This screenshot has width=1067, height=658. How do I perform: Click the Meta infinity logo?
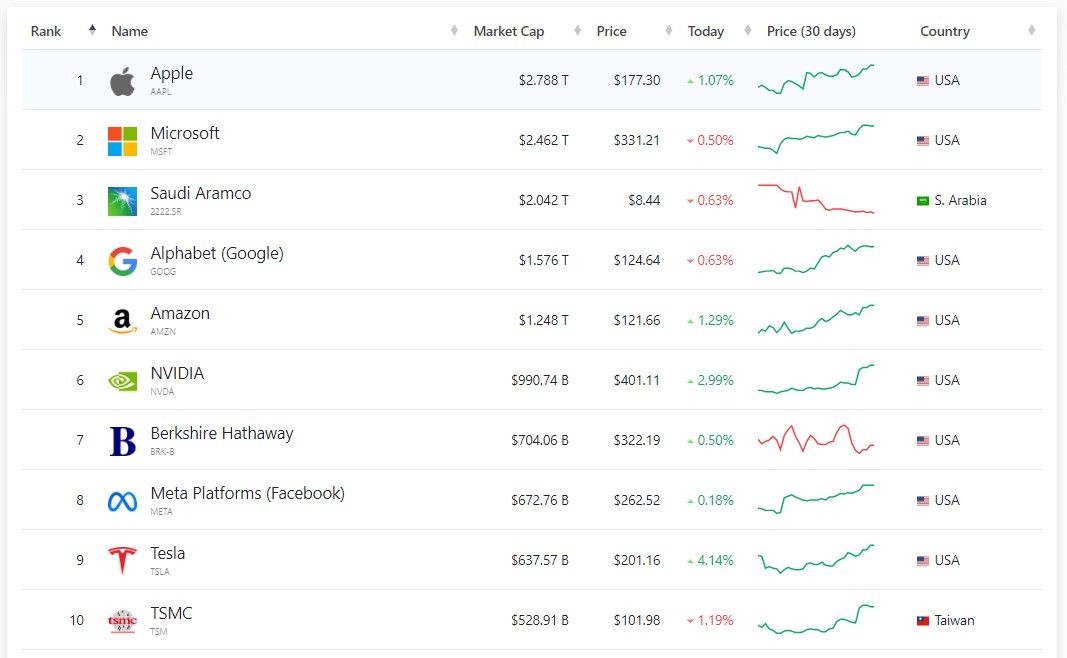tap(122, 501)
